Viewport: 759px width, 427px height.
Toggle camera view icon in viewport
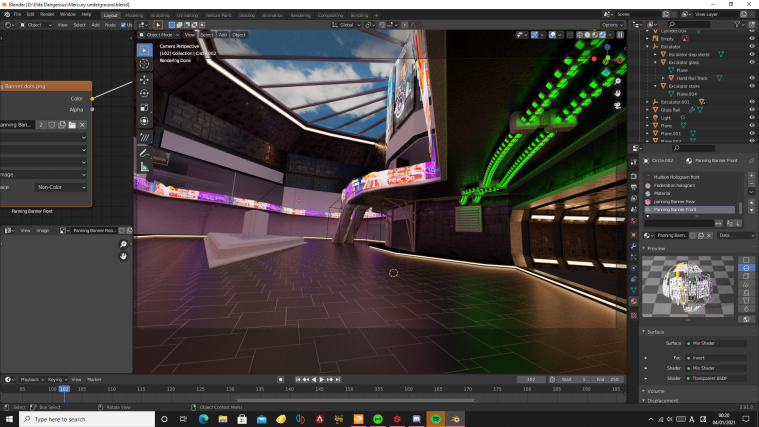[x=618, y=106]
